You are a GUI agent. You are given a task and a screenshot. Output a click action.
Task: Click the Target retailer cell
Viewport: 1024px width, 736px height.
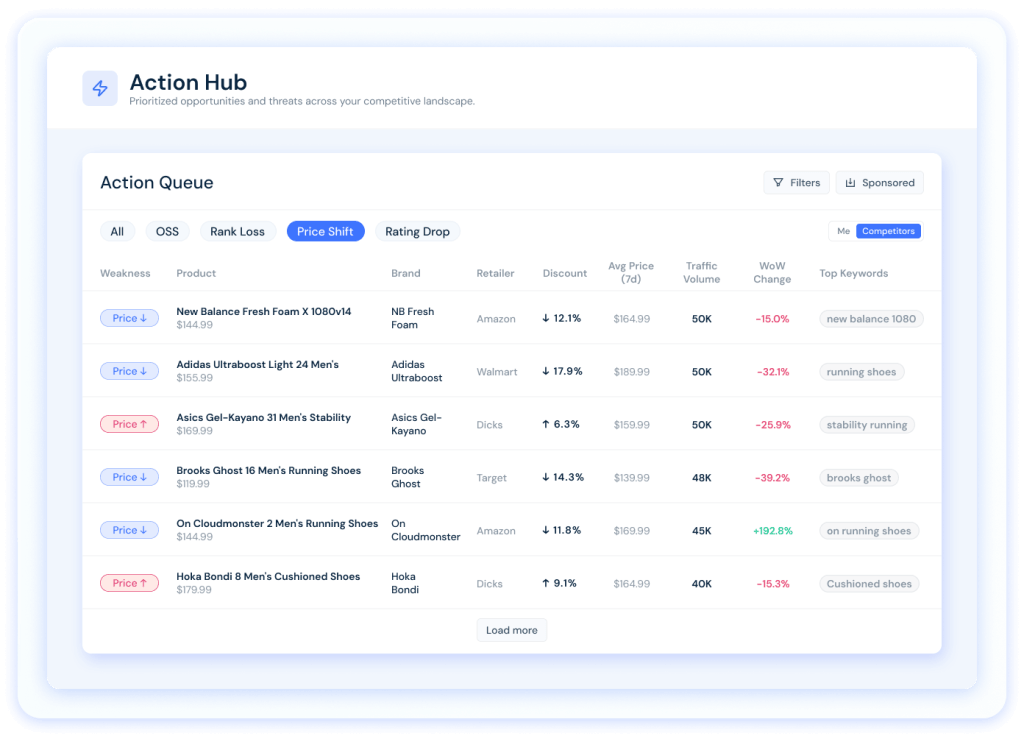(491, 477)
